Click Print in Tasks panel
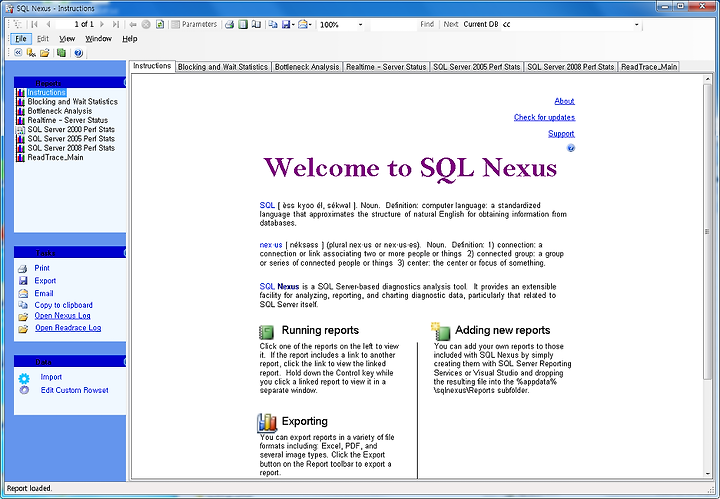Viewport: 720px width, 499px height. coord(42,268)
